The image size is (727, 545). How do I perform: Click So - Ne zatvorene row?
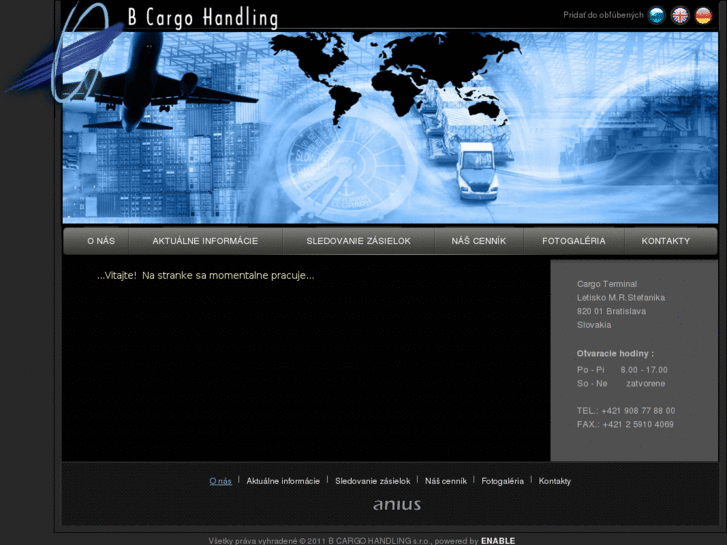(x=621, y=384)
